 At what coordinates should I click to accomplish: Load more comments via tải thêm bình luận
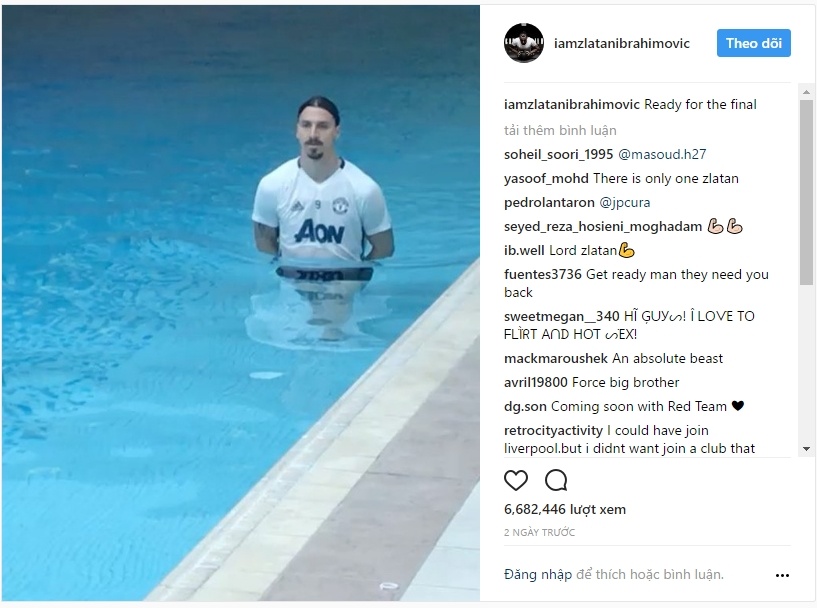tap(560, 130)
